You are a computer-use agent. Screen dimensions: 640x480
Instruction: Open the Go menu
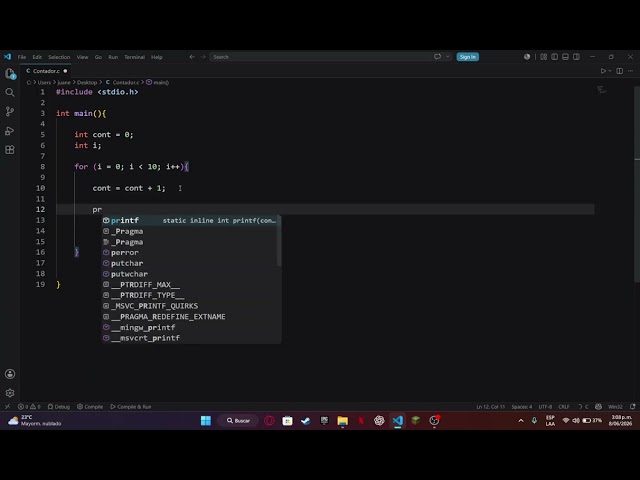tap(98, 57)
